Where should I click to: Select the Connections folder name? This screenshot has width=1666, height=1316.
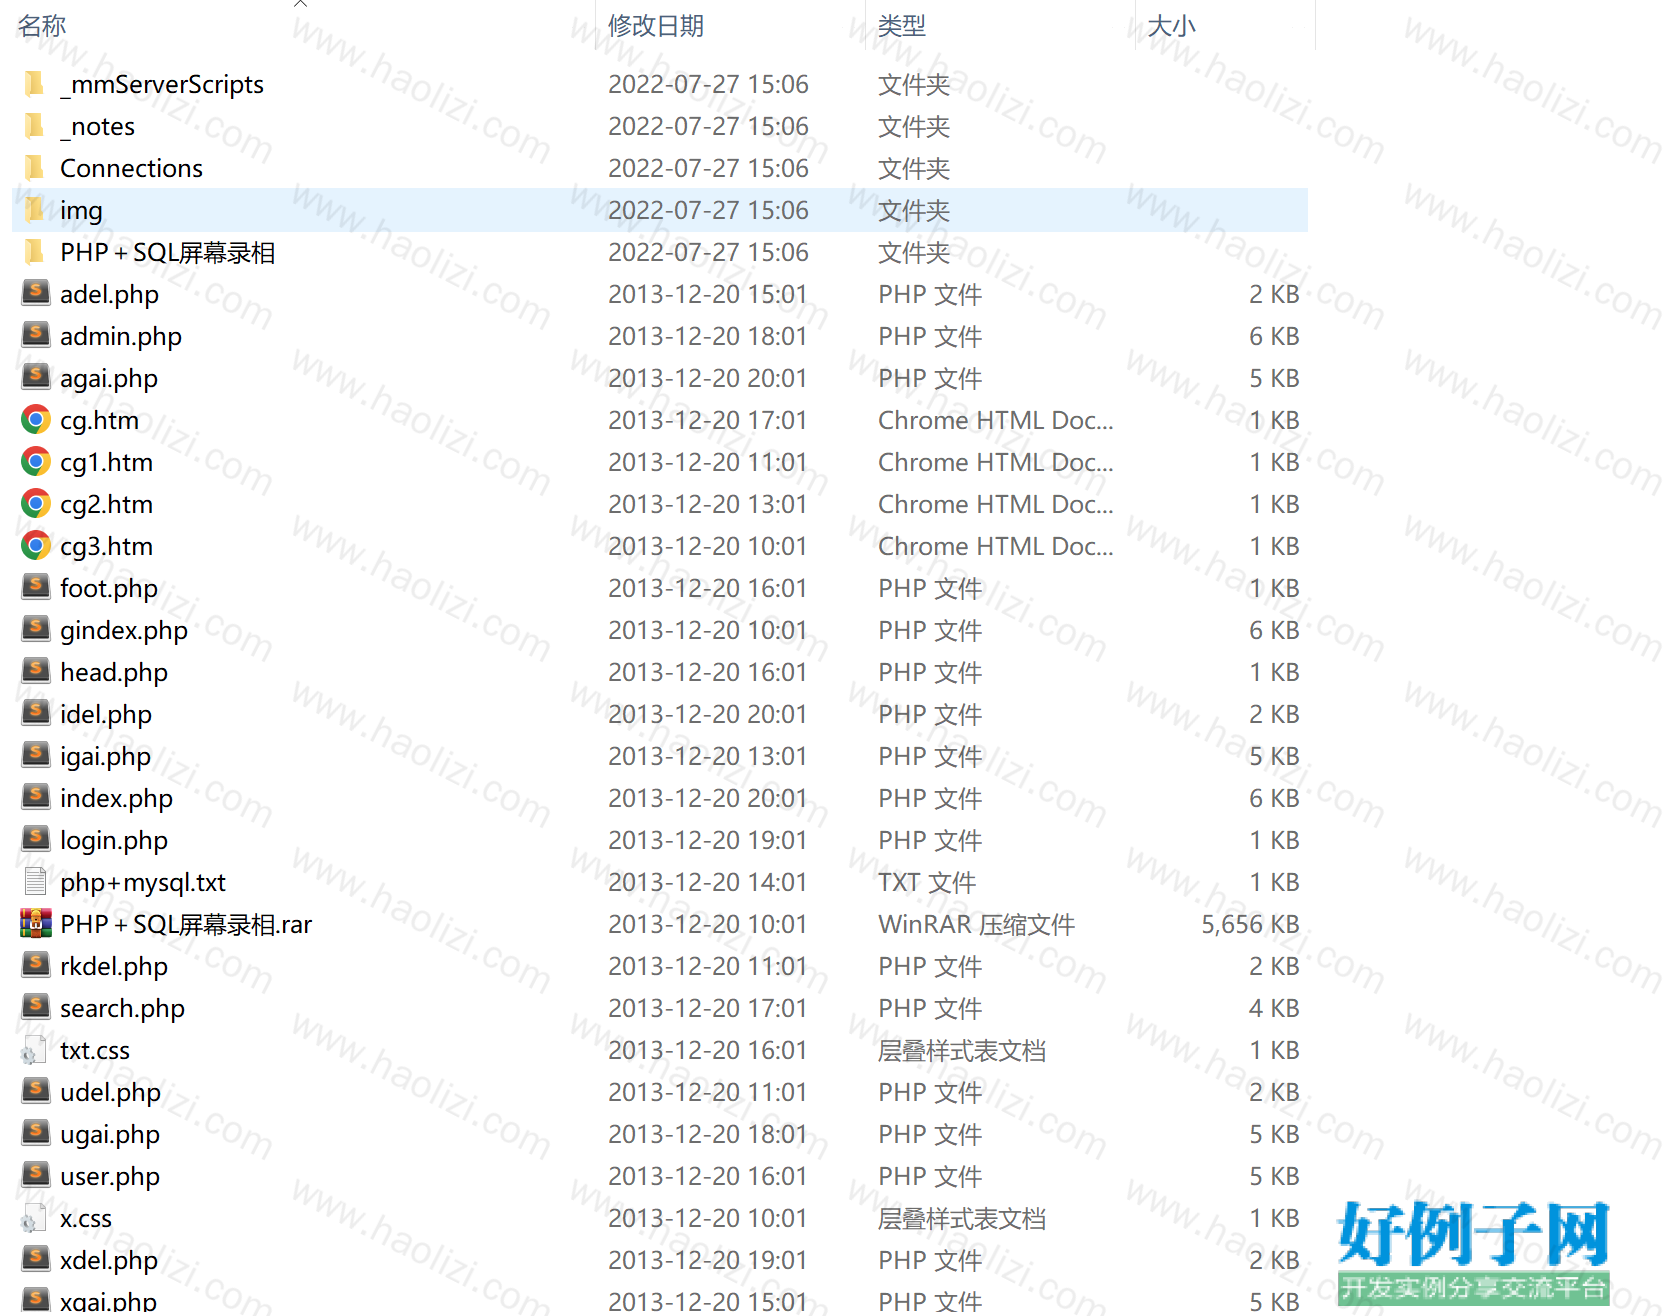tap(131, 168)
